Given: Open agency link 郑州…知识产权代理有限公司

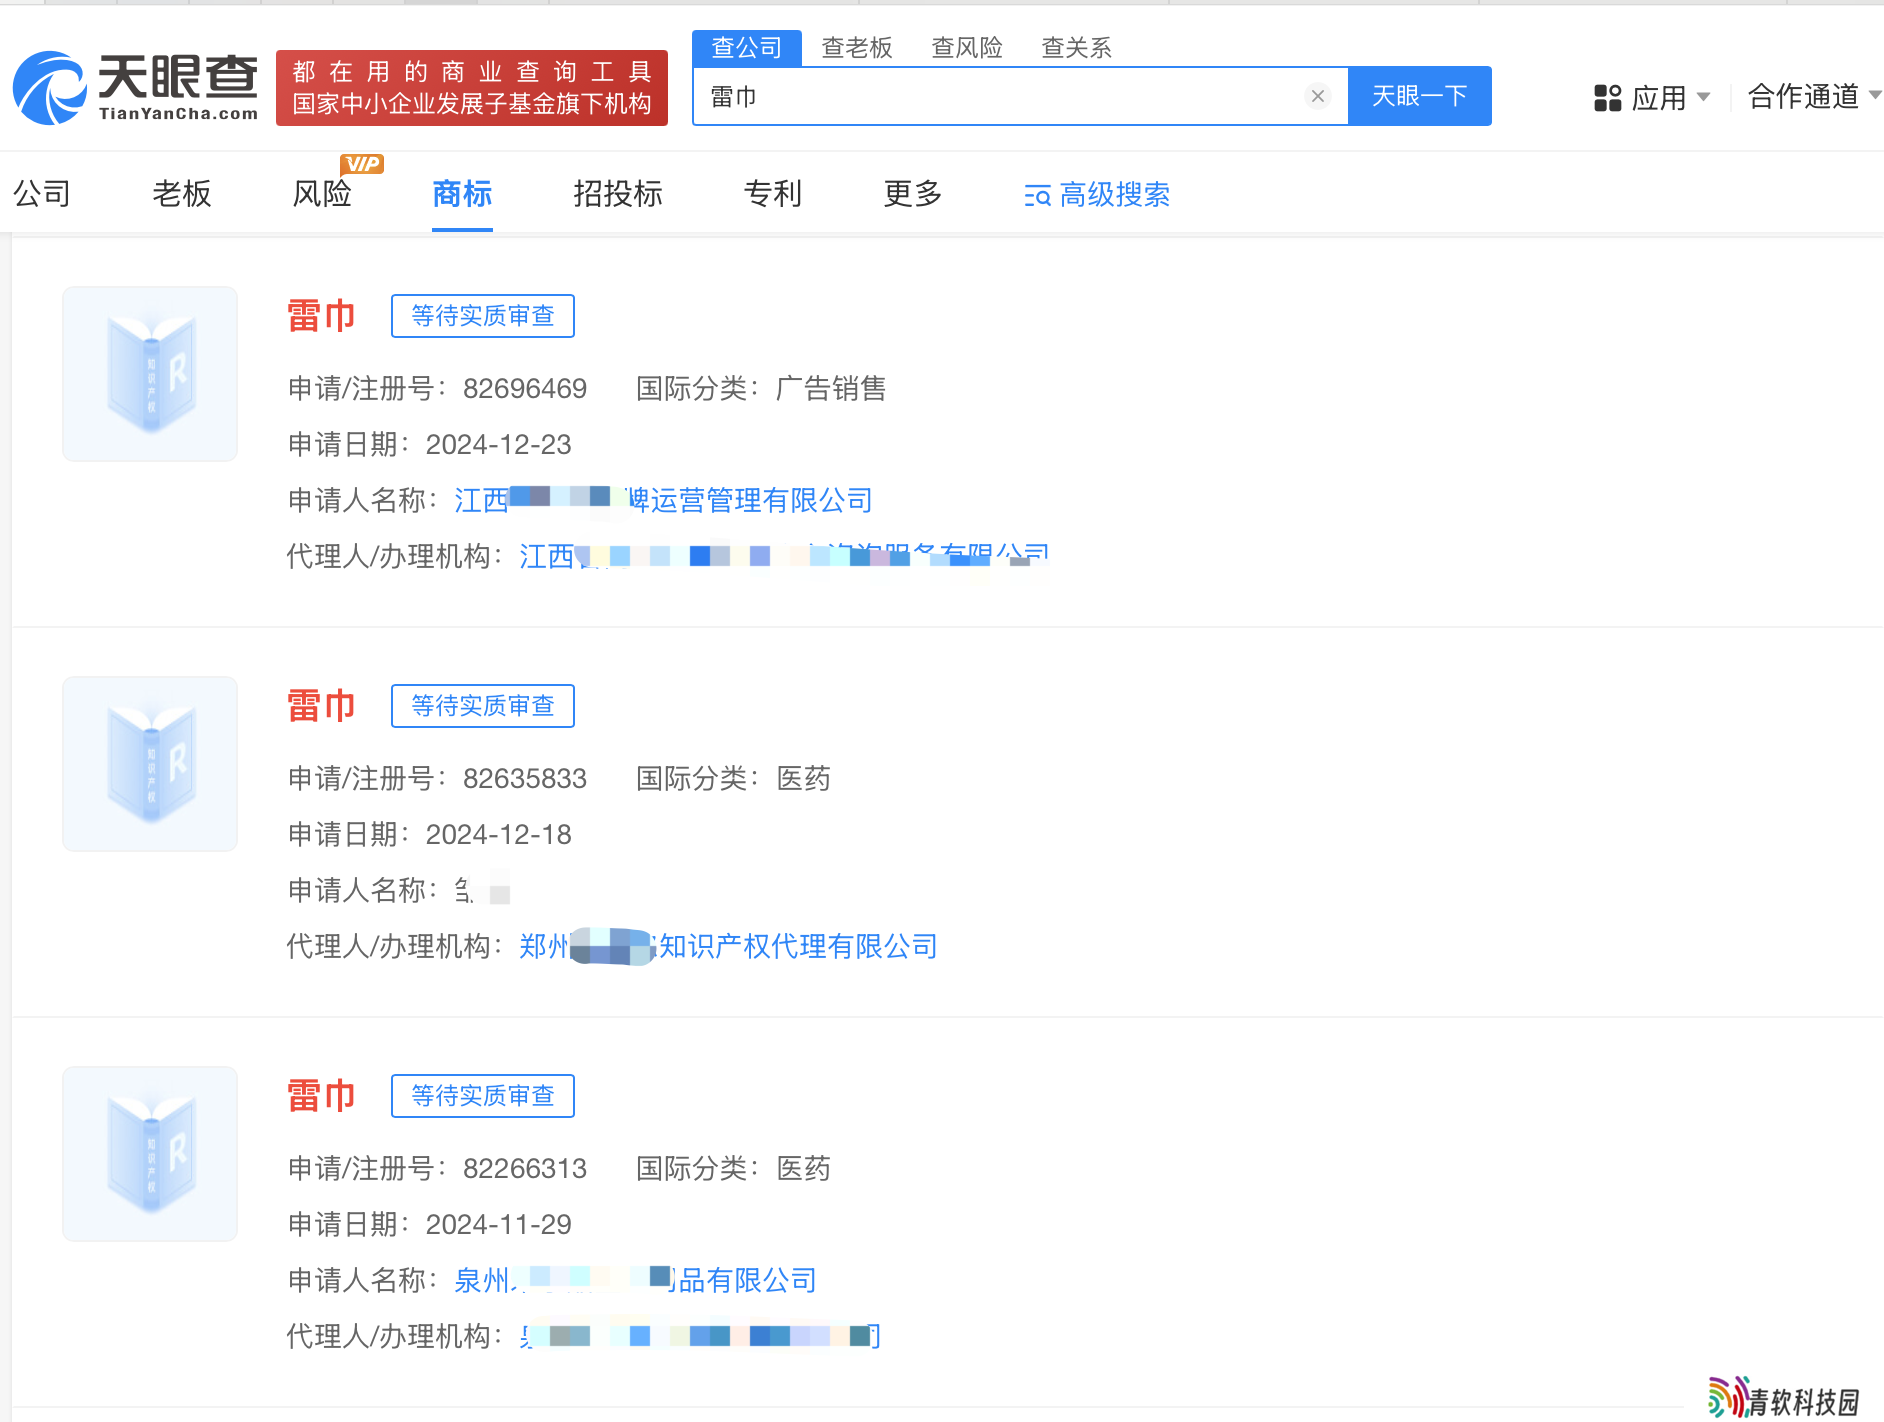Looking at the screenshot, I should pyautogui.click(x=729, y=946).
